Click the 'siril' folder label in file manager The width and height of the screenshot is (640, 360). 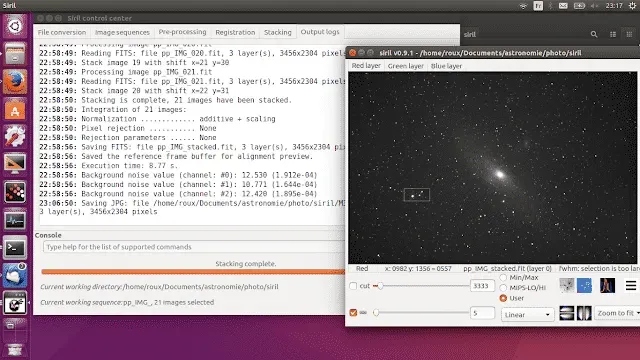(469, 35)
